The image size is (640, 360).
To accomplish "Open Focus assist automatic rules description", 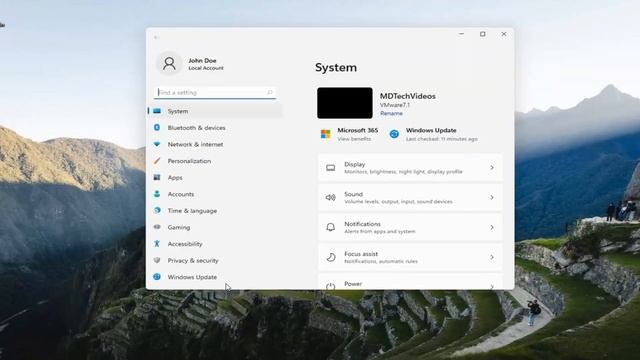I will pos(381,261).
